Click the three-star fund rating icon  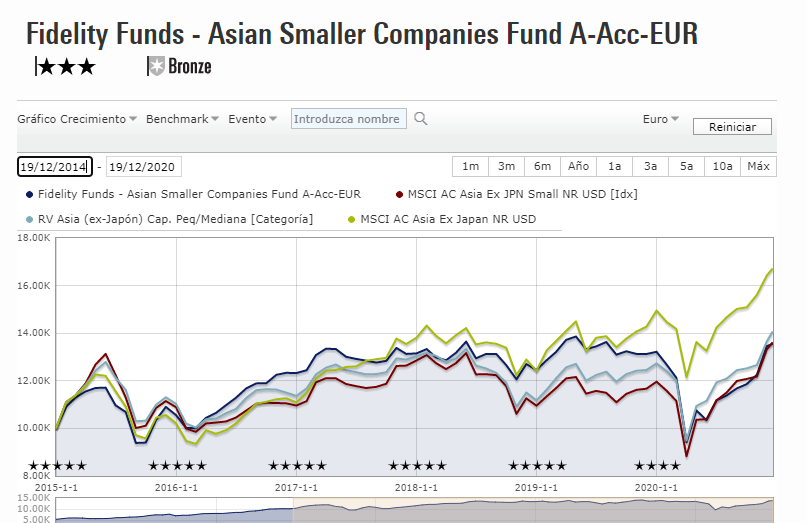[x=65, y=67]
